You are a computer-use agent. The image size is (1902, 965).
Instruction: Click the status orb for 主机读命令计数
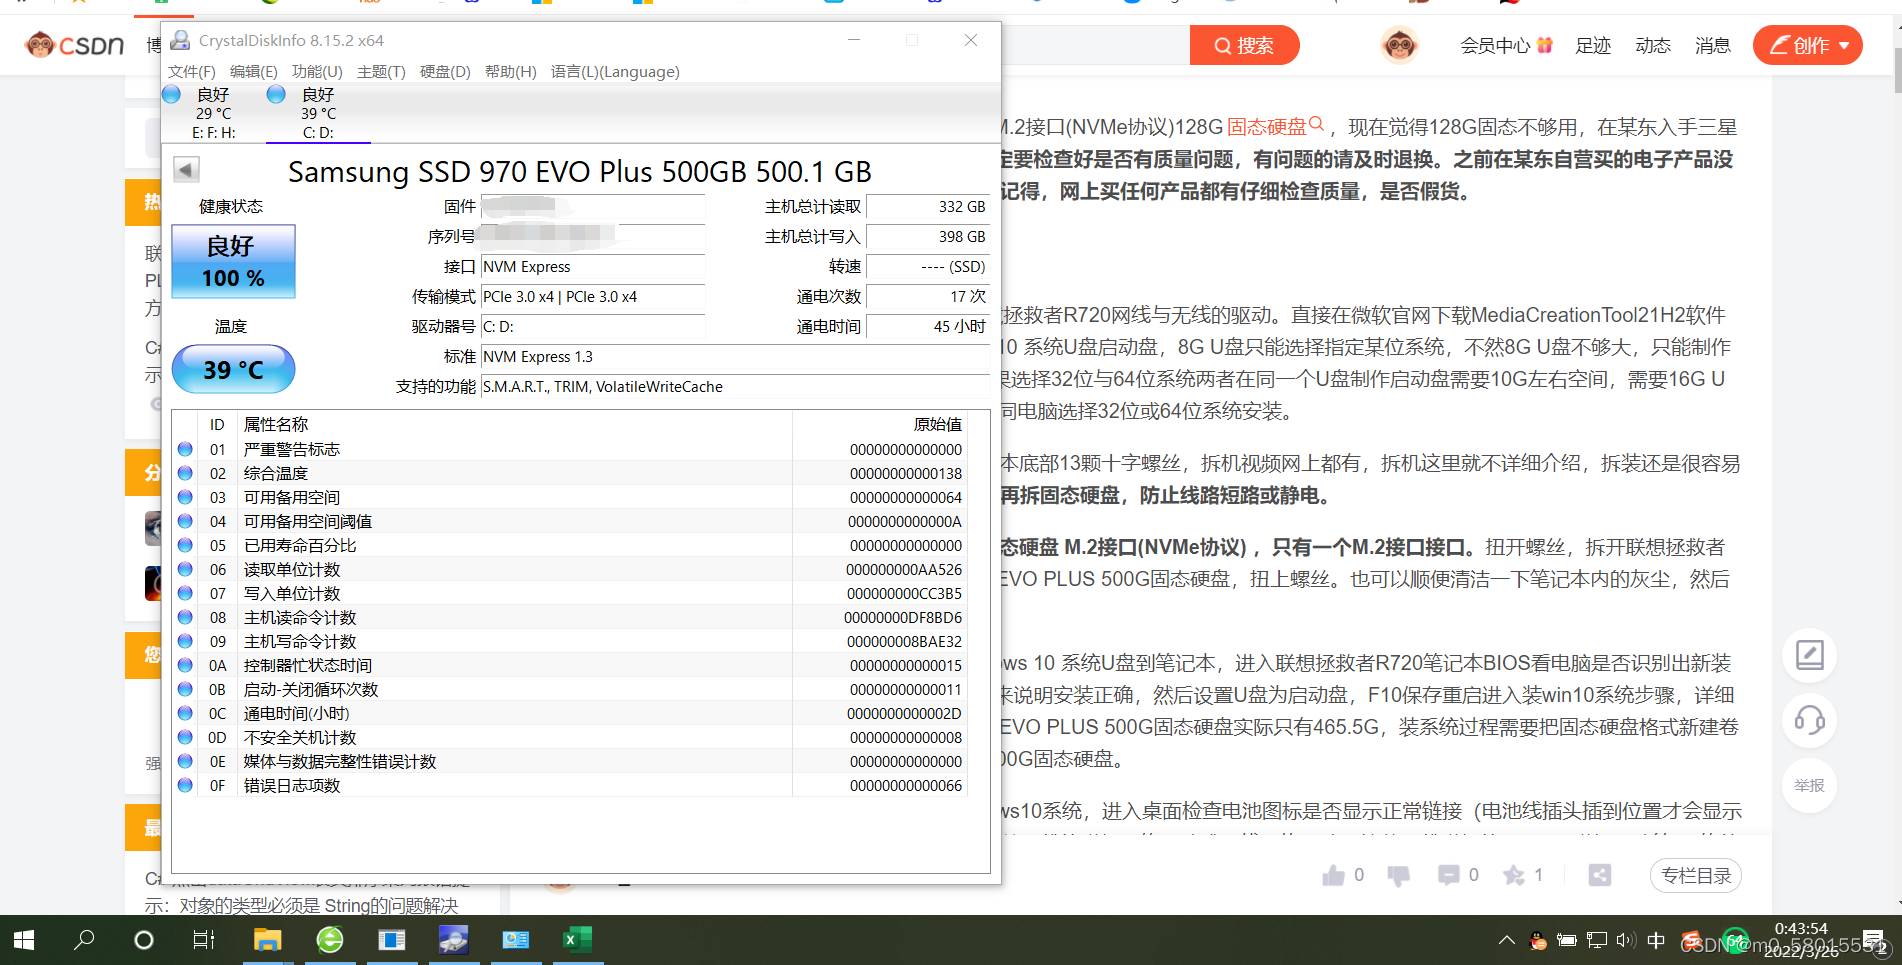pos(185,617)
